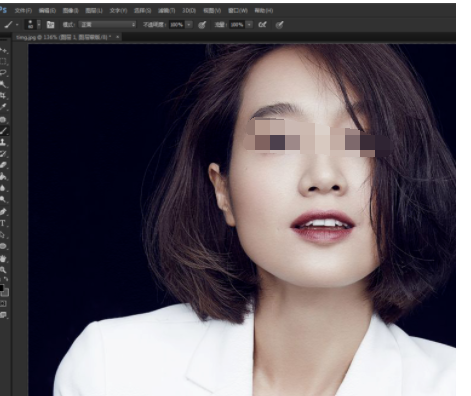Select the Dodge tool
Screen dimensions: 471x396
(3, 200)
